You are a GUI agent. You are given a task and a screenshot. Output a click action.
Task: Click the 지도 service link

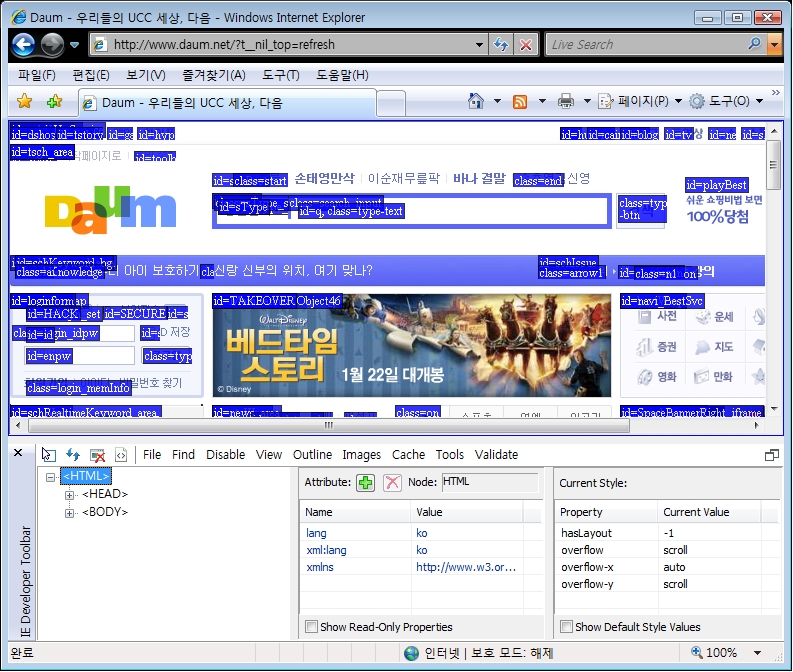[x=715, y=347]
